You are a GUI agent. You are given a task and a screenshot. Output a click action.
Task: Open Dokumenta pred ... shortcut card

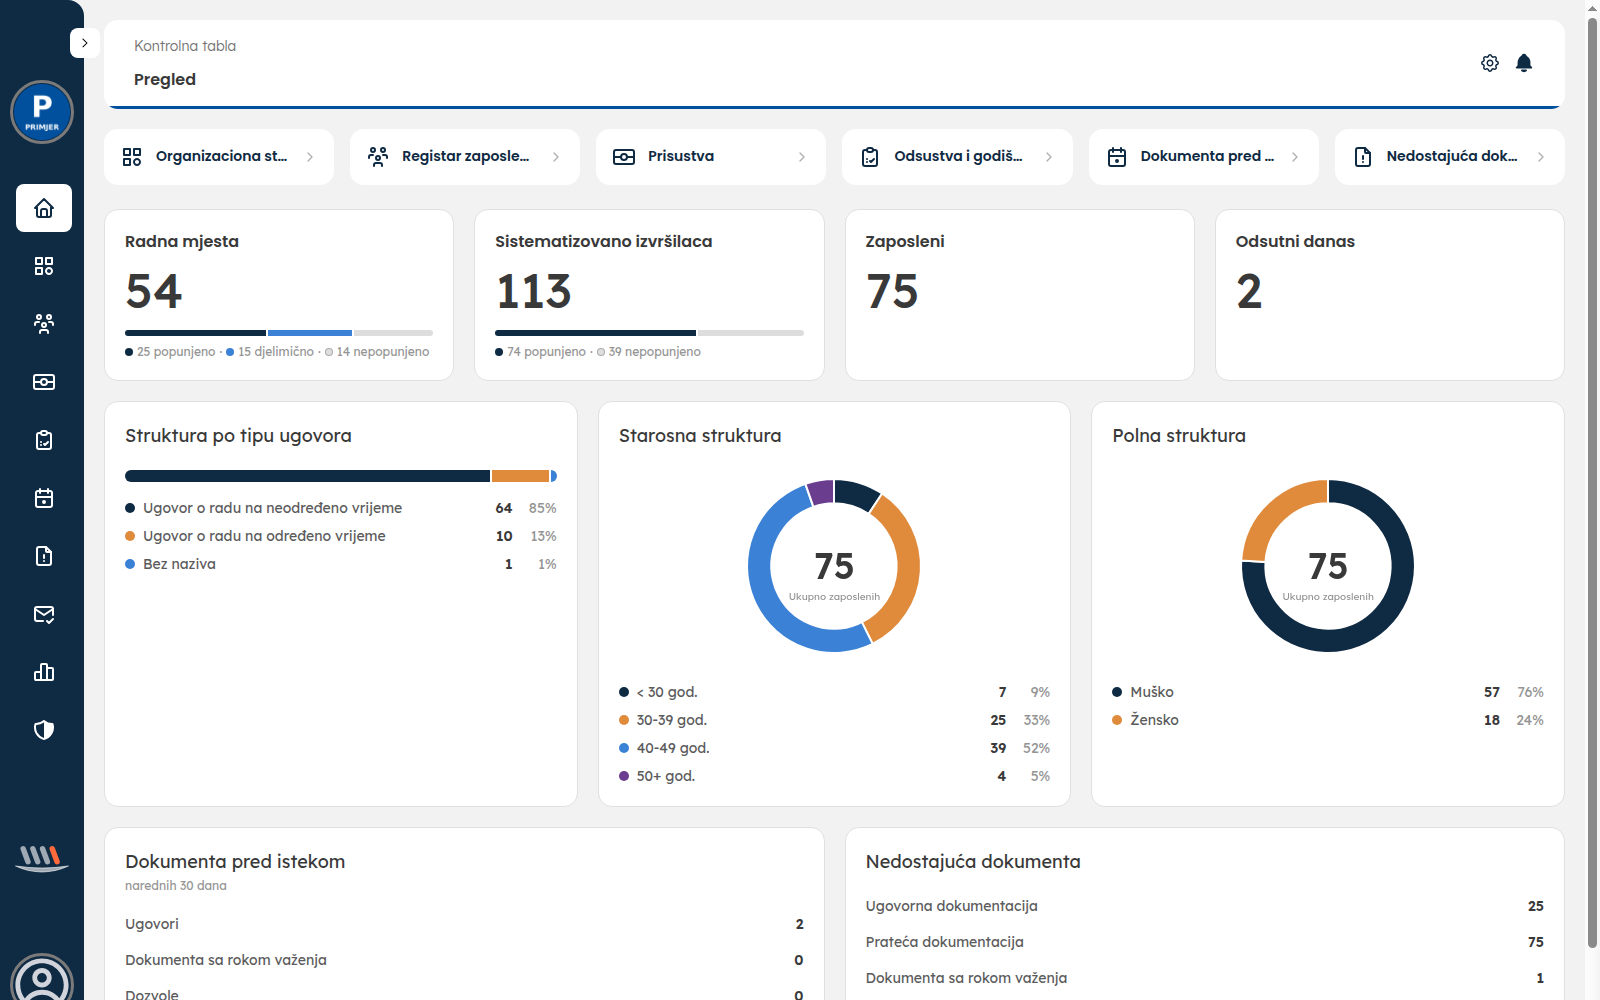point(1204,157)
